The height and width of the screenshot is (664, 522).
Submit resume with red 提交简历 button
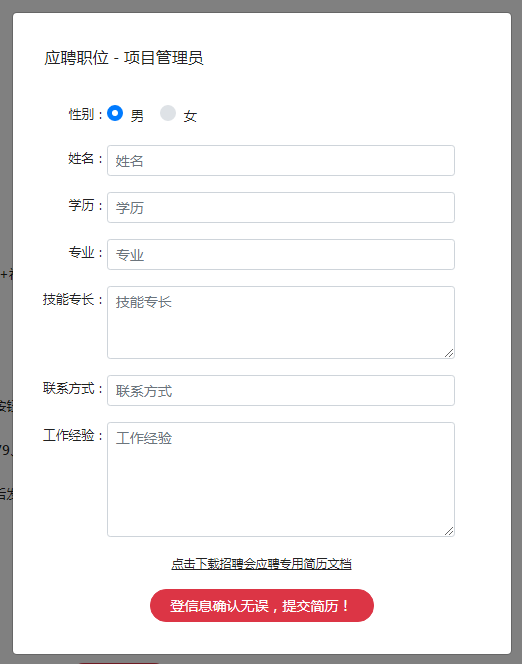coord(262,606)
